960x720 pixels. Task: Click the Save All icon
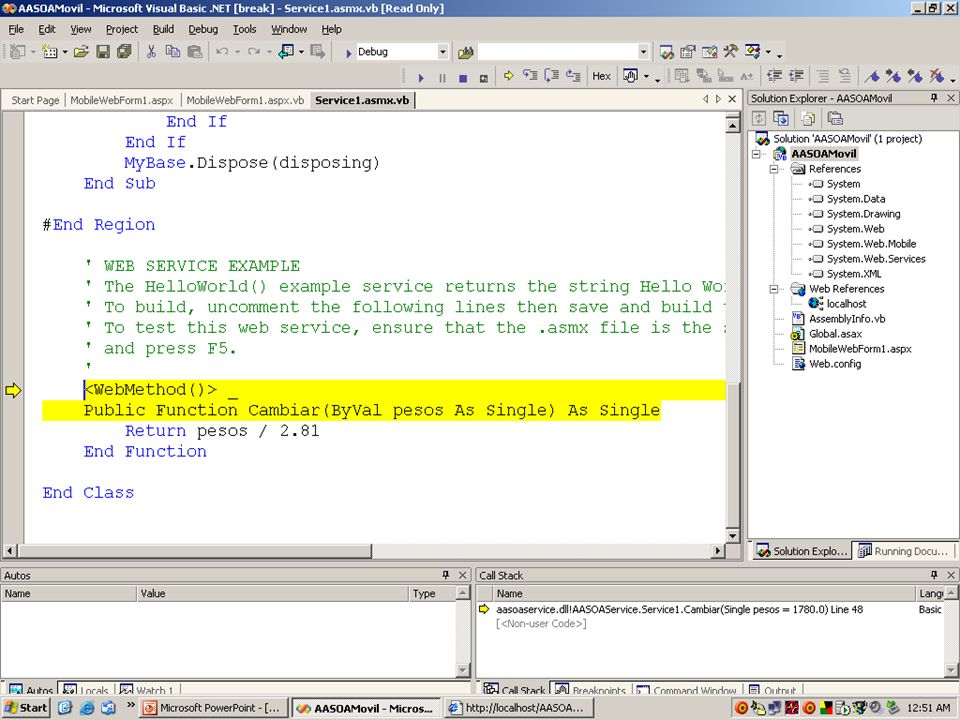pyautogui.click(x=124, y=52)
